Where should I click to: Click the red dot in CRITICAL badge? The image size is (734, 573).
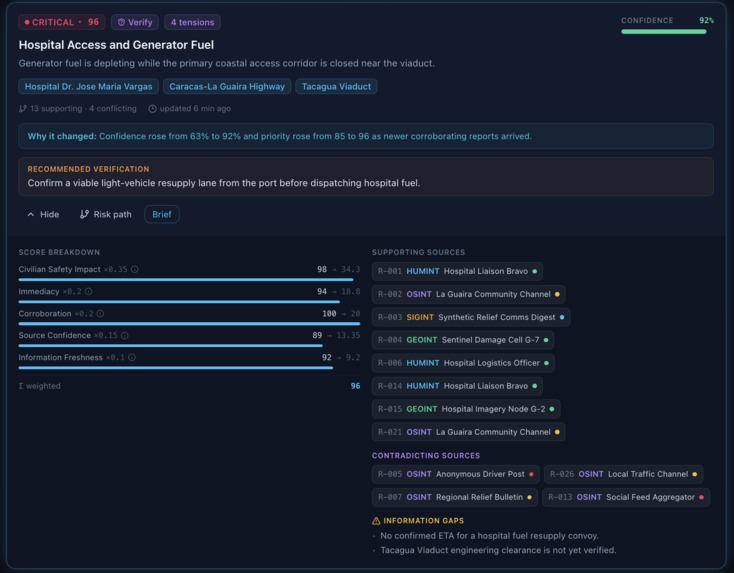(x=27, y=22)
